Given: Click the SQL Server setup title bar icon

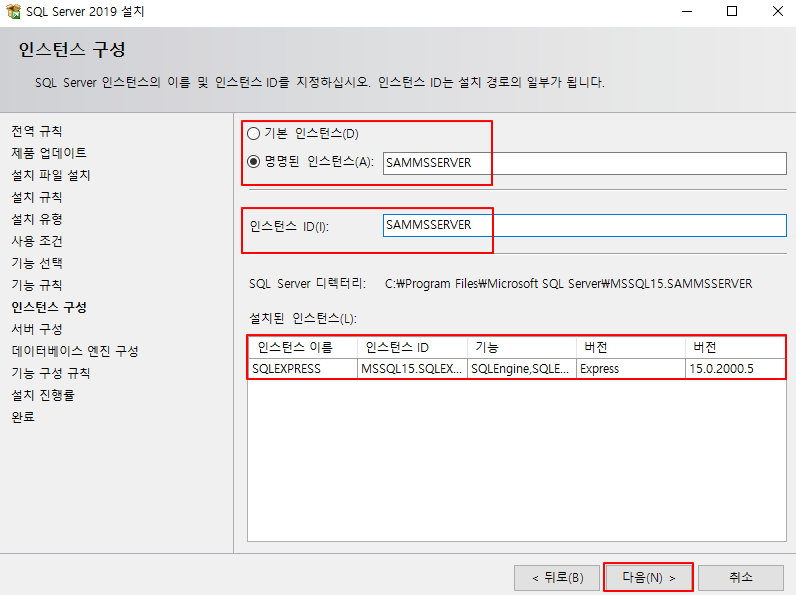Looking at the screenshot, I should [x=13, y=11].
